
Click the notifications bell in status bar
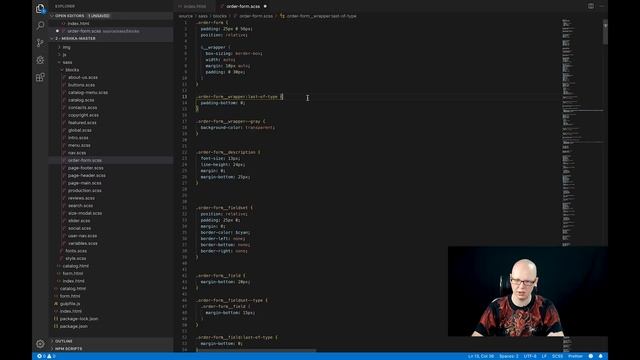pyautogui.click(x=600, y=356)
